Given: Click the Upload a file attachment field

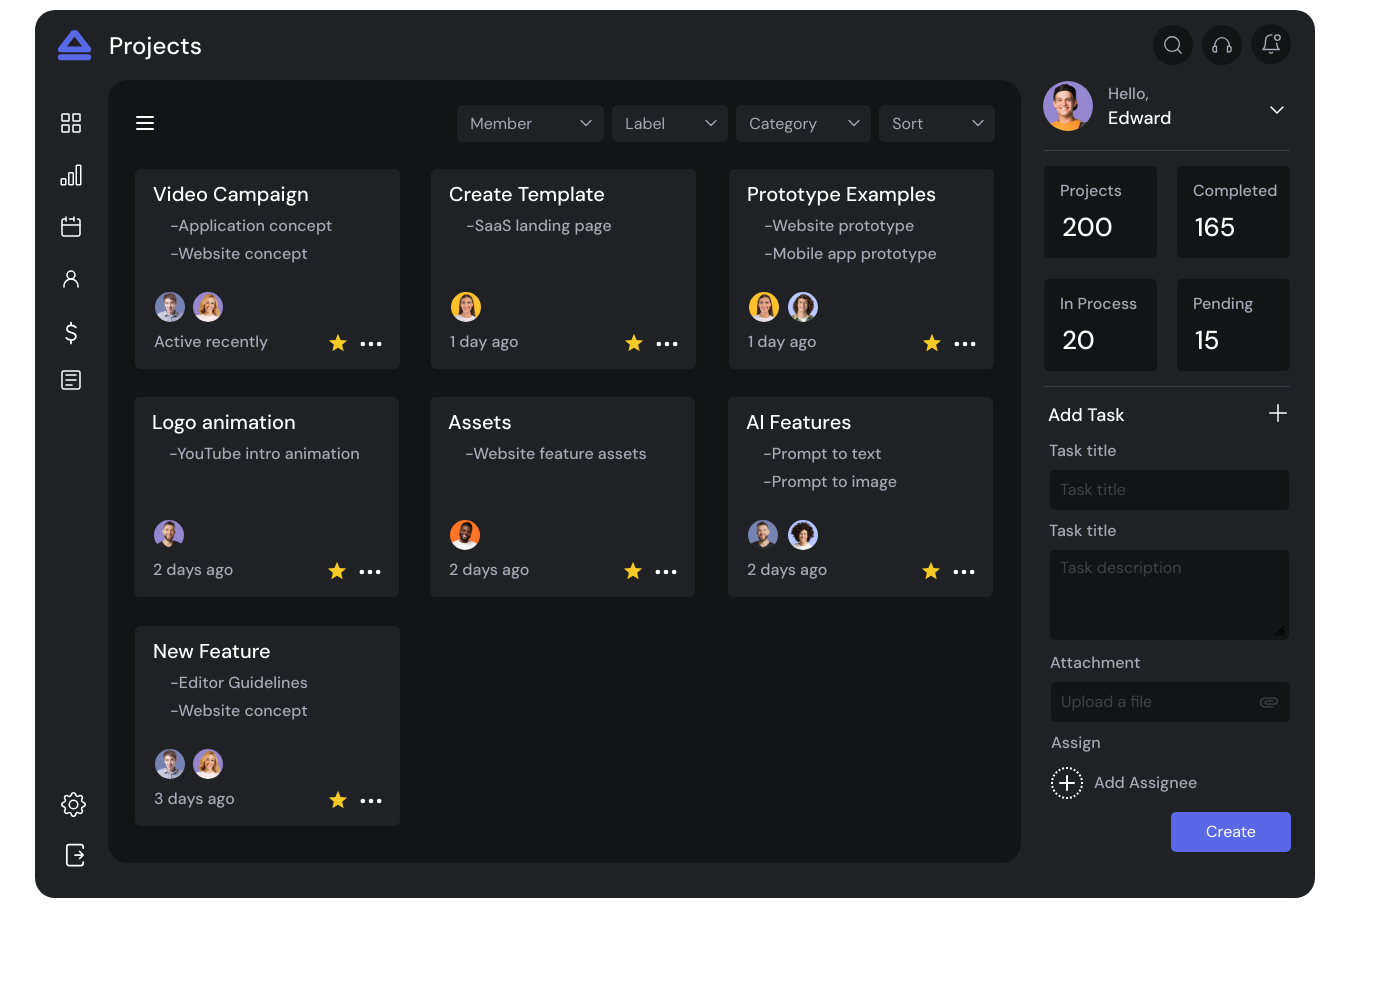Looking at the screenshot, I should coord(1169,702).
